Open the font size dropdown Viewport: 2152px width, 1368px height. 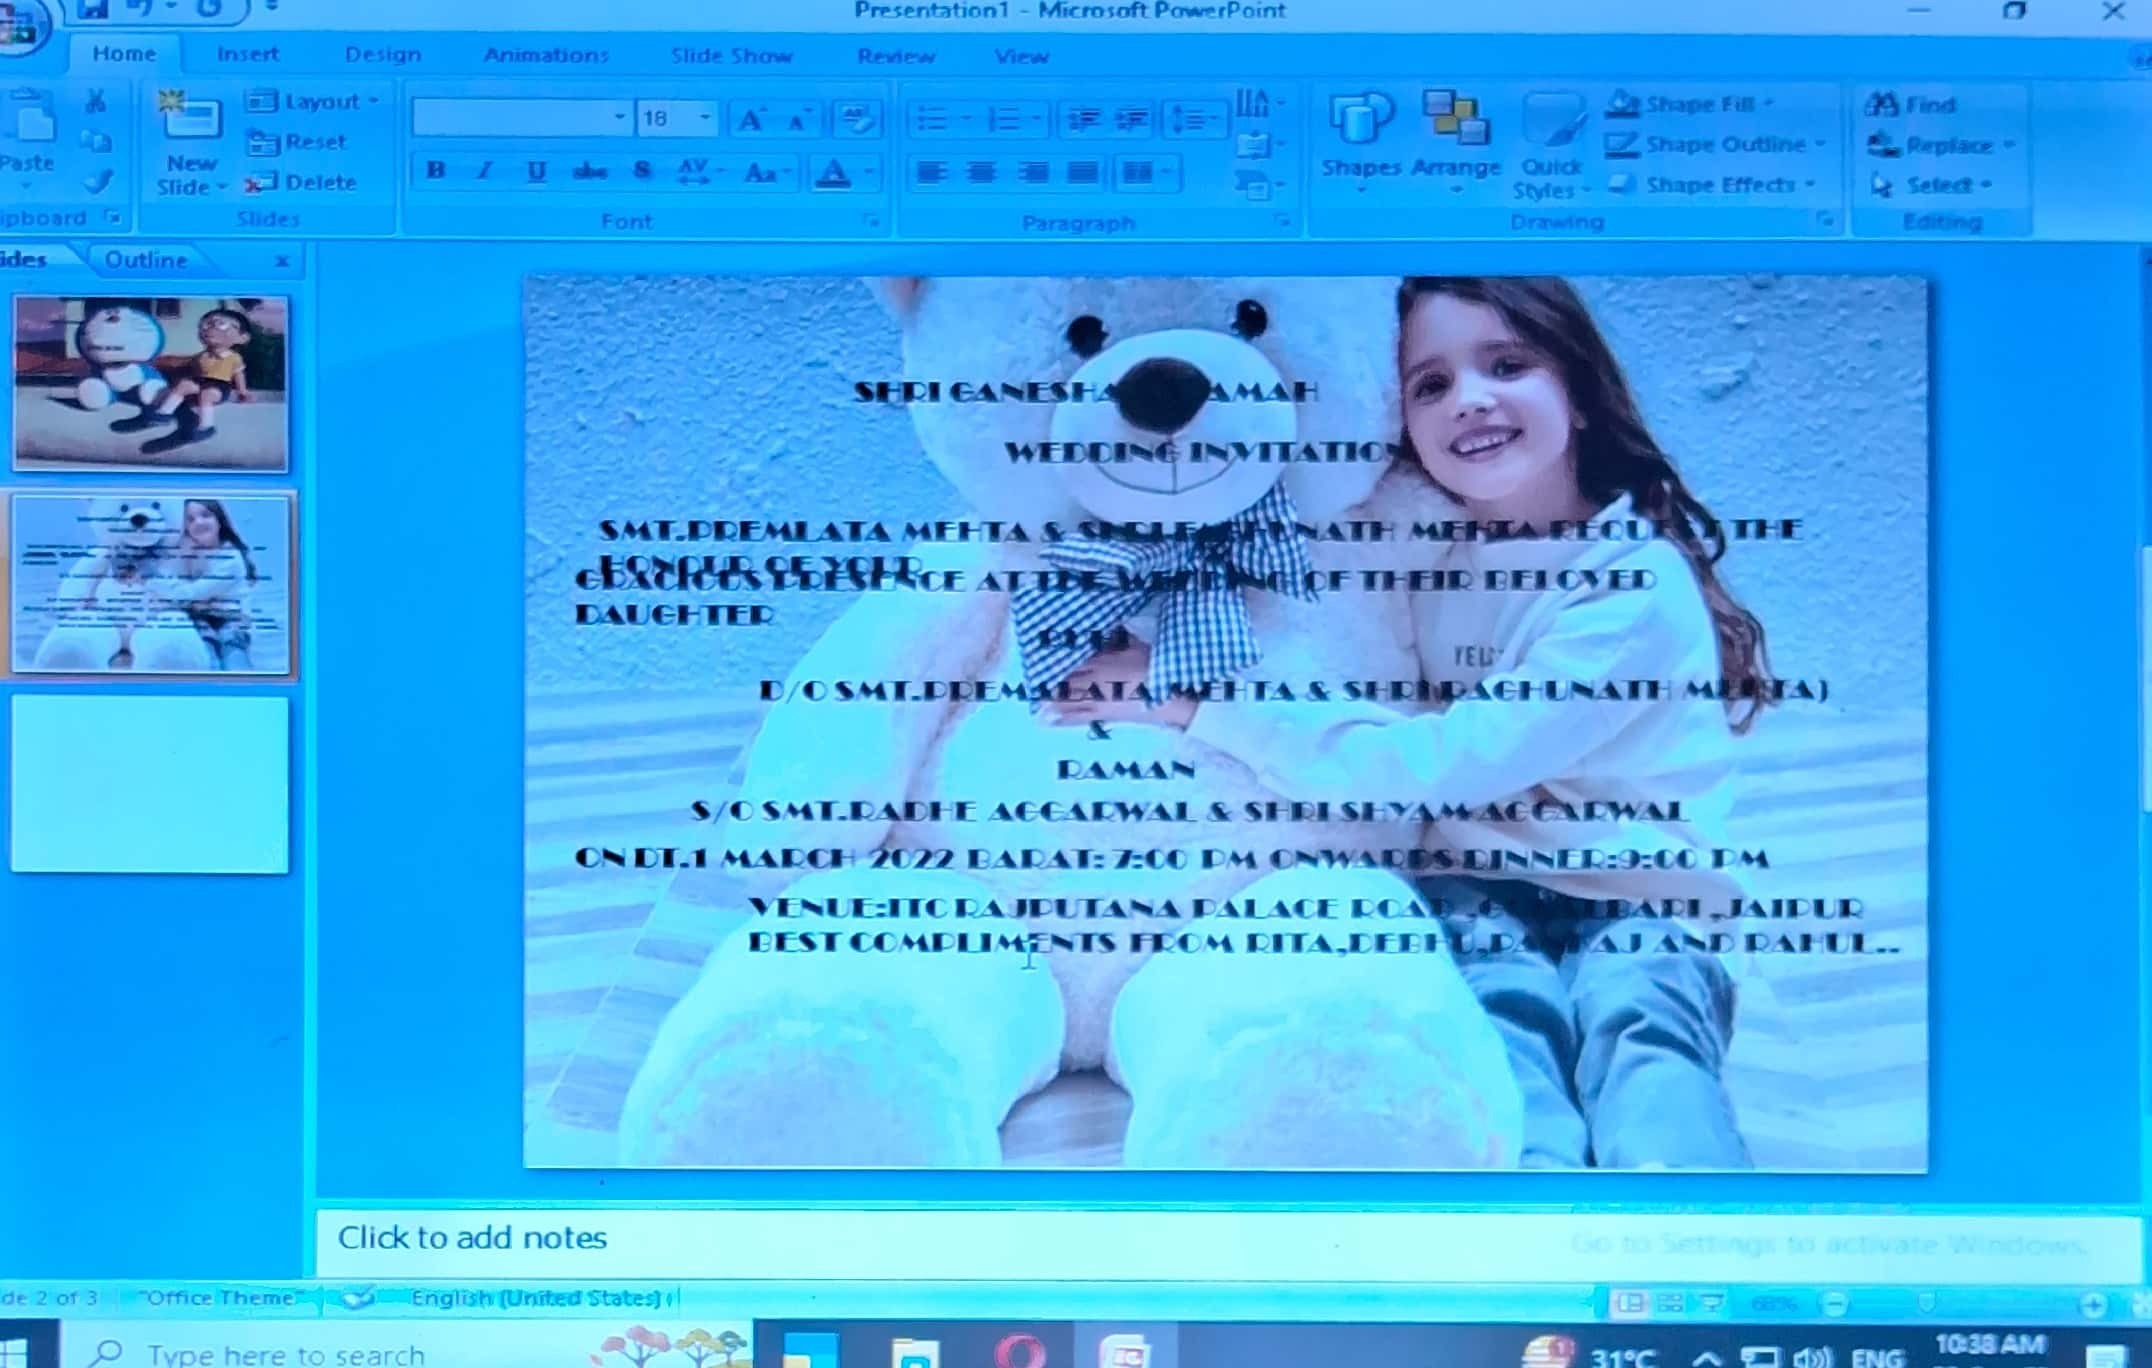705,118
